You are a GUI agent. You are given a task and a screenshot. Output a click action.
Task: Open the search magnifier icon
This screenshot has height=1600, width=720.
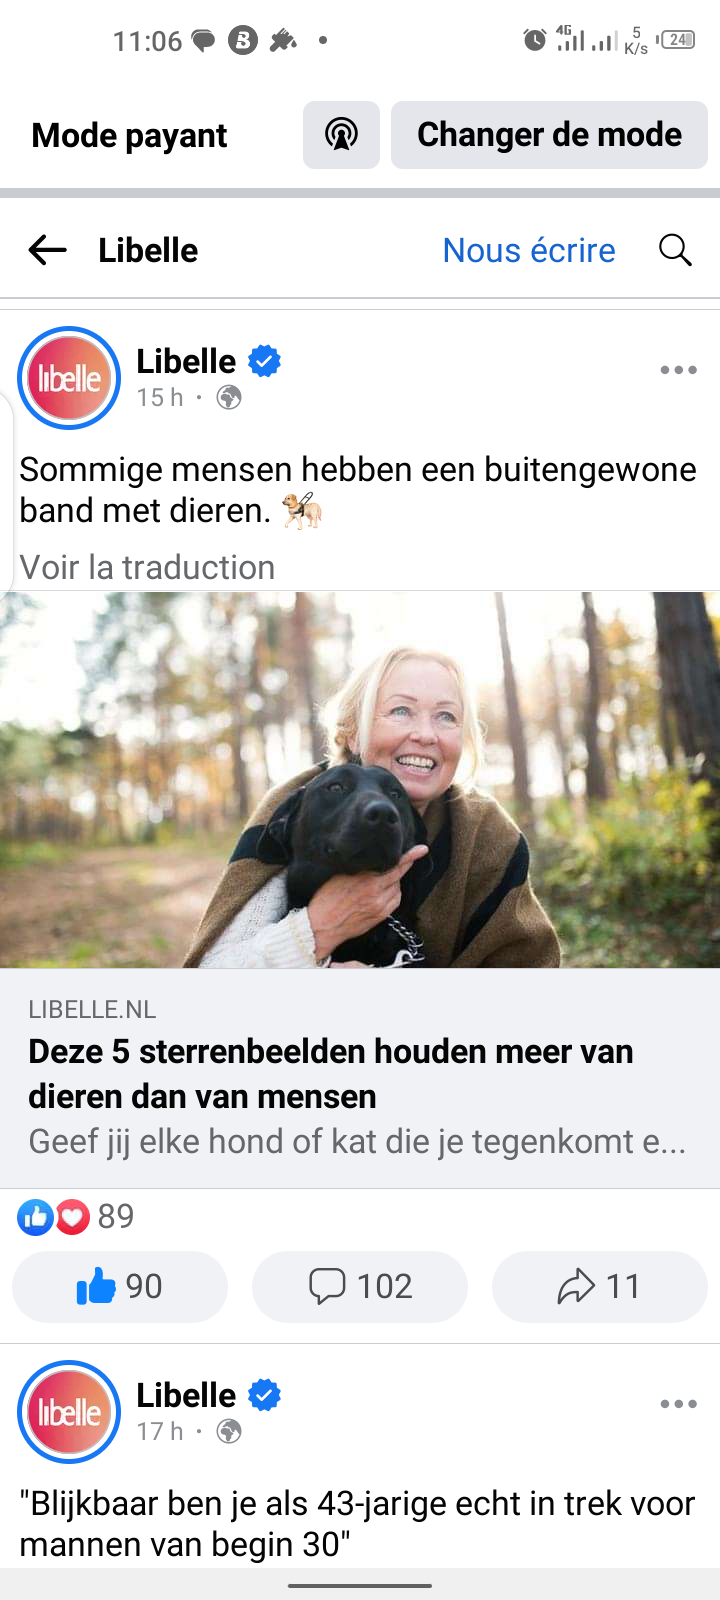point(676,250)
